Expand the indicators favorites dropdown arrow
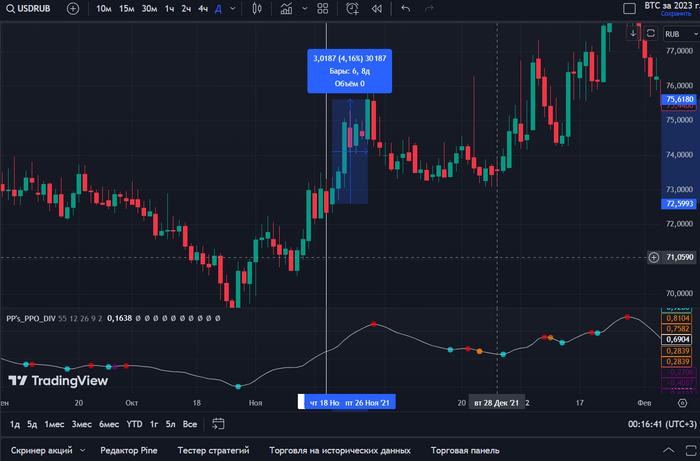The height and width of the screenshot is (461, 700). pos(304,8)
